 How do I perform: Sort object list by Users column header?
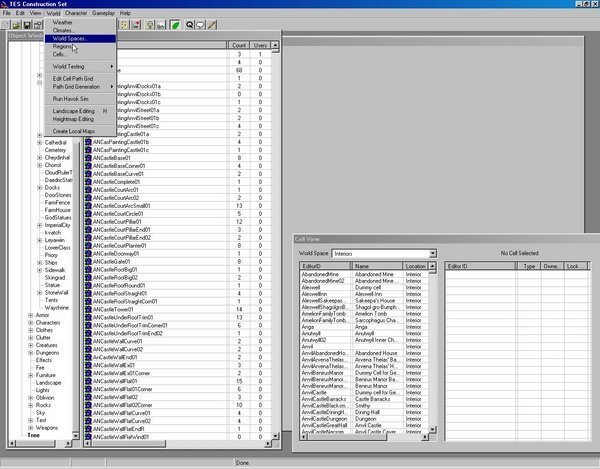coord(260,45)
